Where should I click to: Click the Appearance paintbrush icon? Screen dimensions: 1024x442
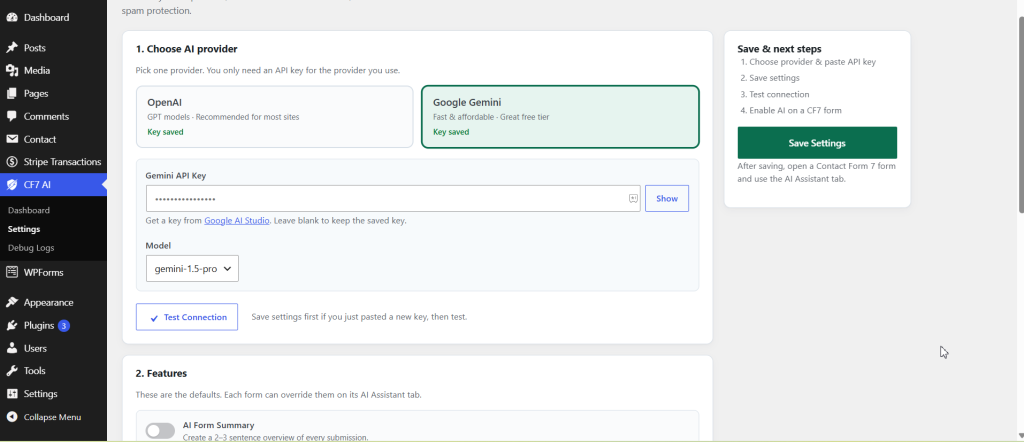pyautogui.click(x=12, y=302)
